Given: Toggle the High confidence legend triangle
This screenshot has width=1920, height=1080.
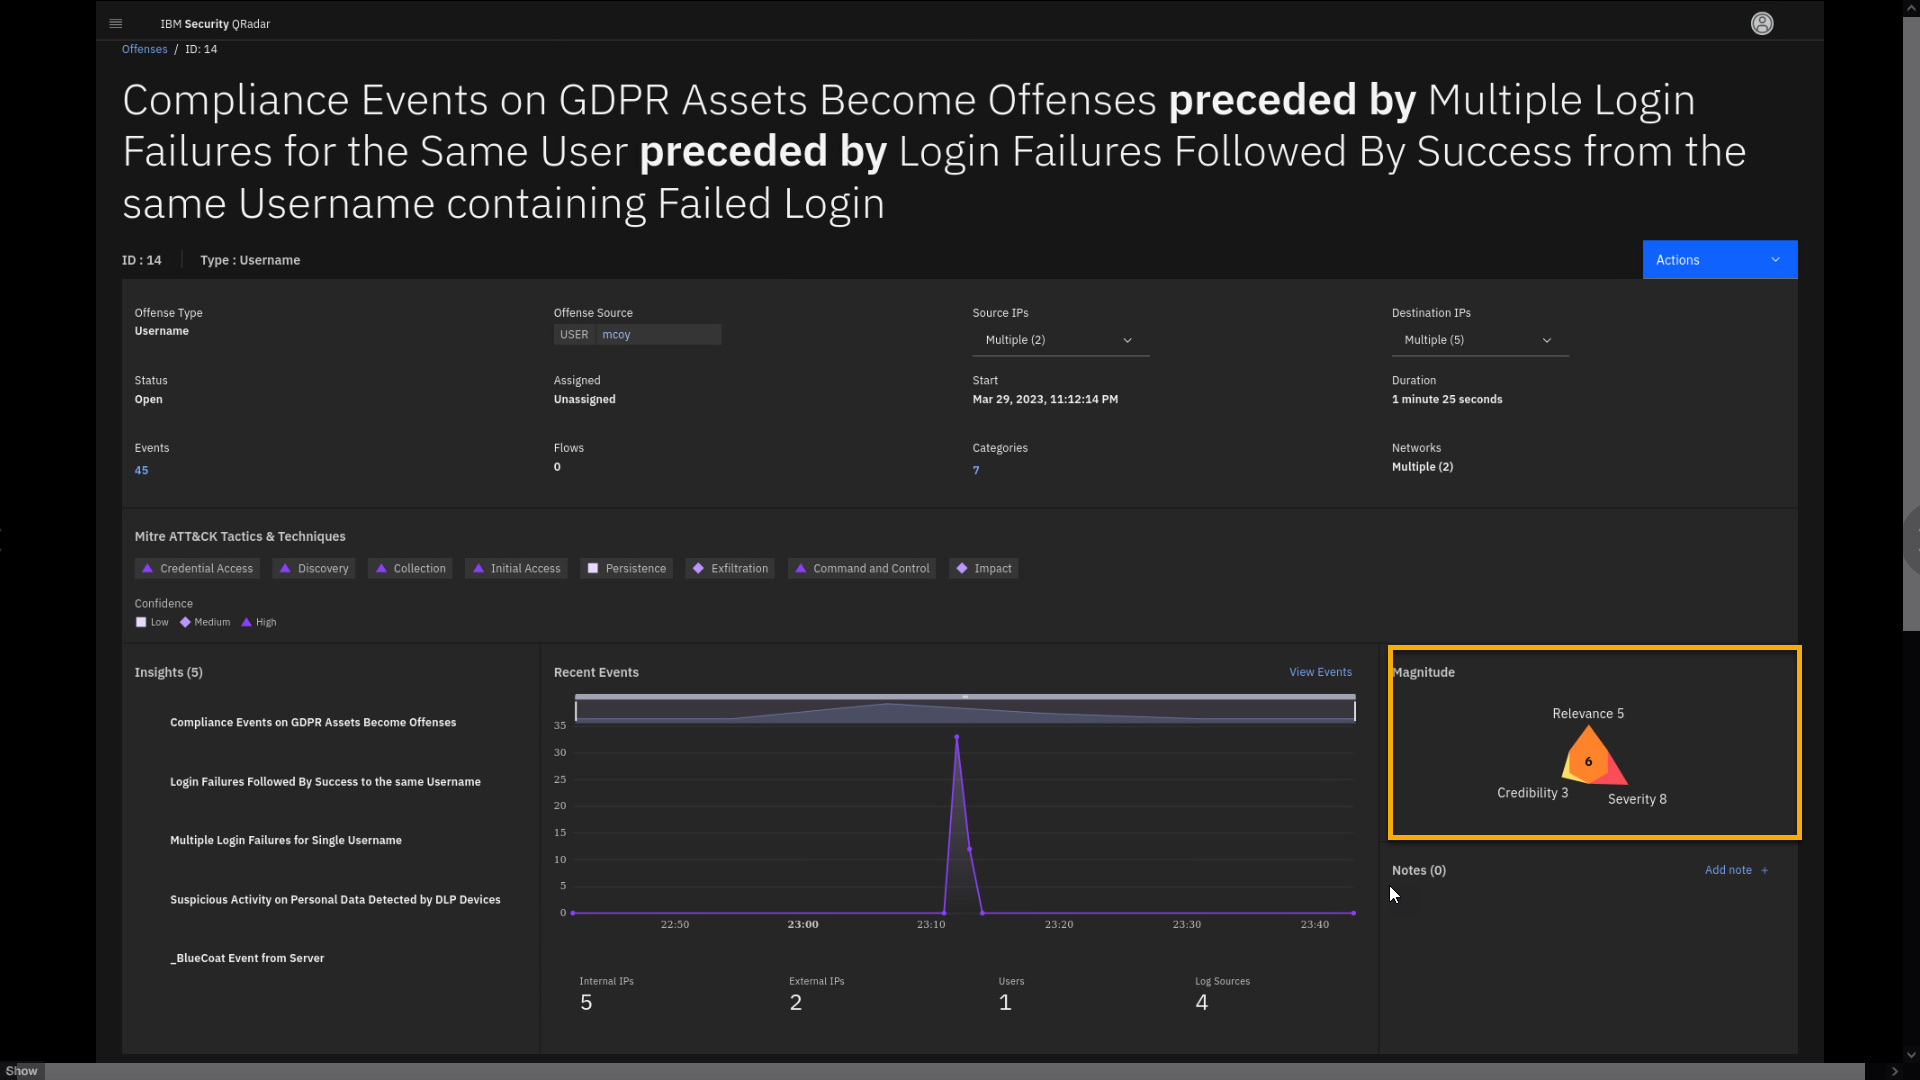Looking at the screenshot, I should (246, 622).
